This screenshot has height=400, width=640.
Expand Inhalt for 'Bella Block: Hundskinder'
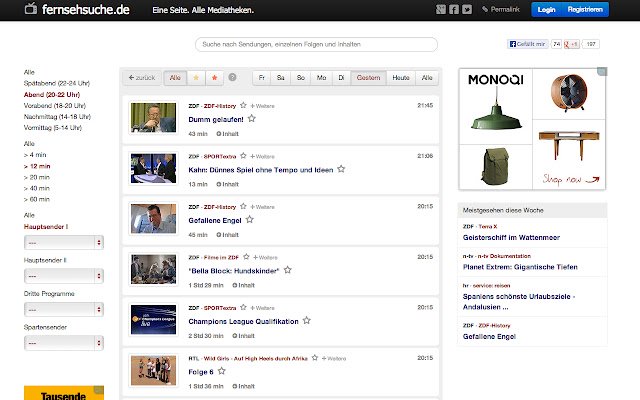pos(243,285)
